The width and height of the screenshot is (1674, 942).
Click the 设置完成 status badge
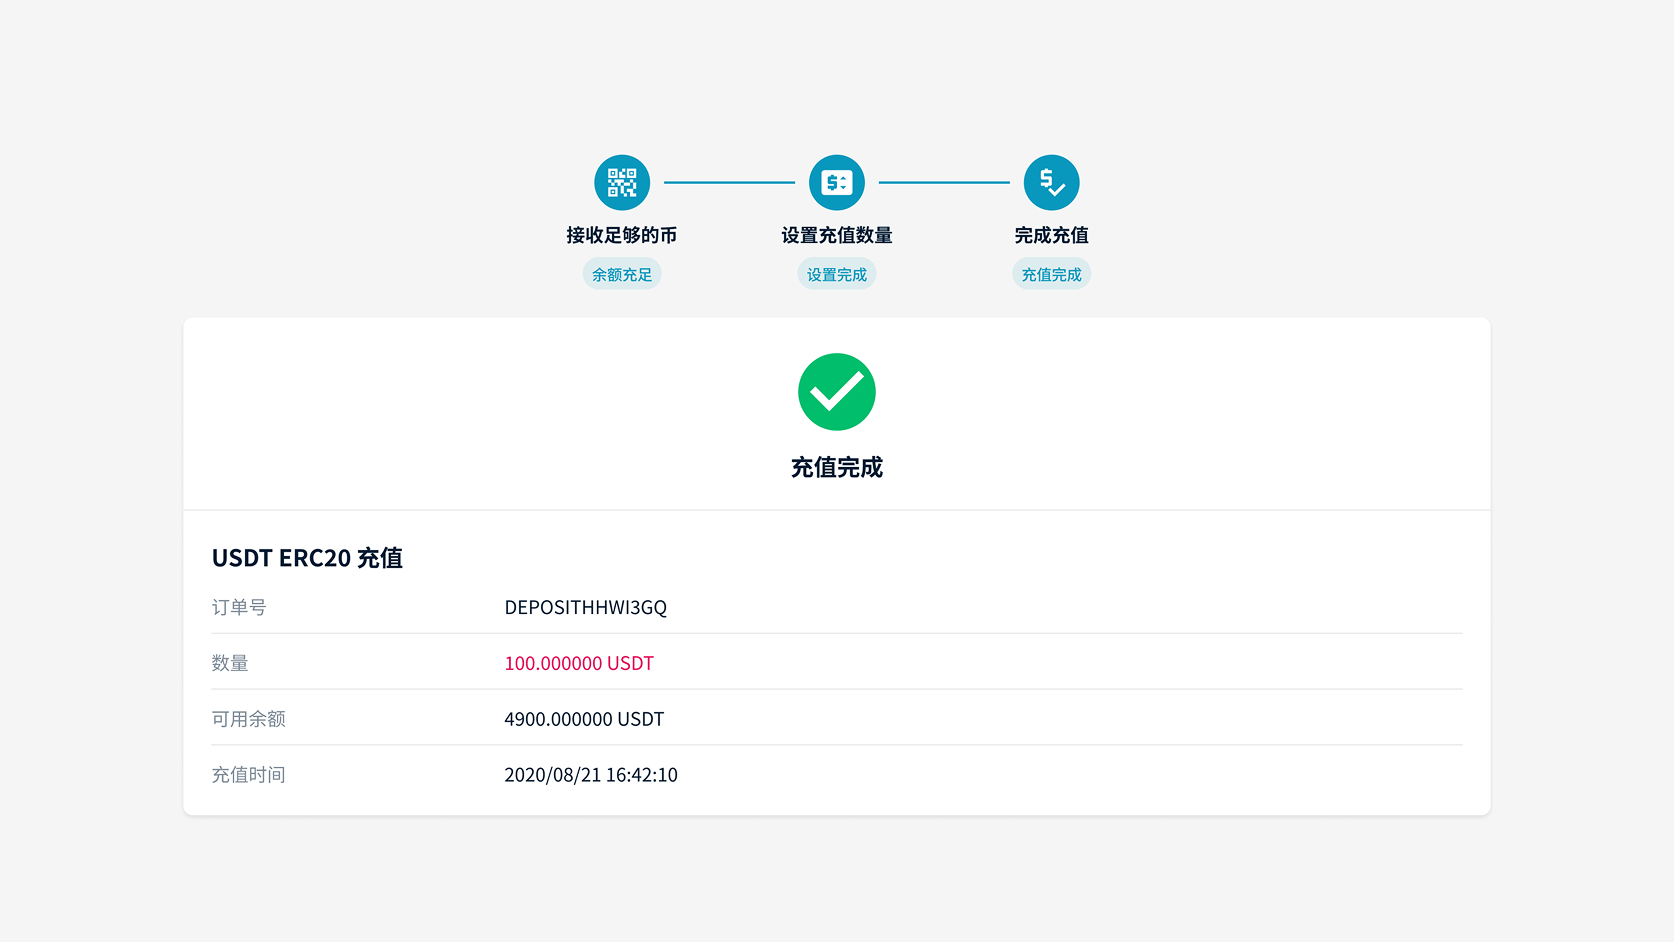837,274
